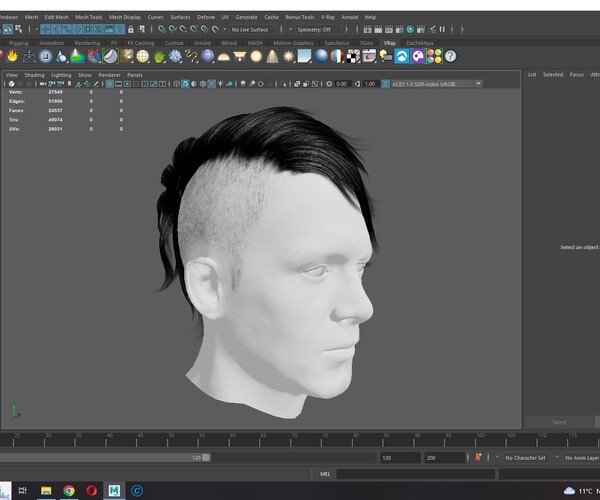Create a V-Ray dome light from shelf
Screen dimensions: 600x500
point(223,57)
